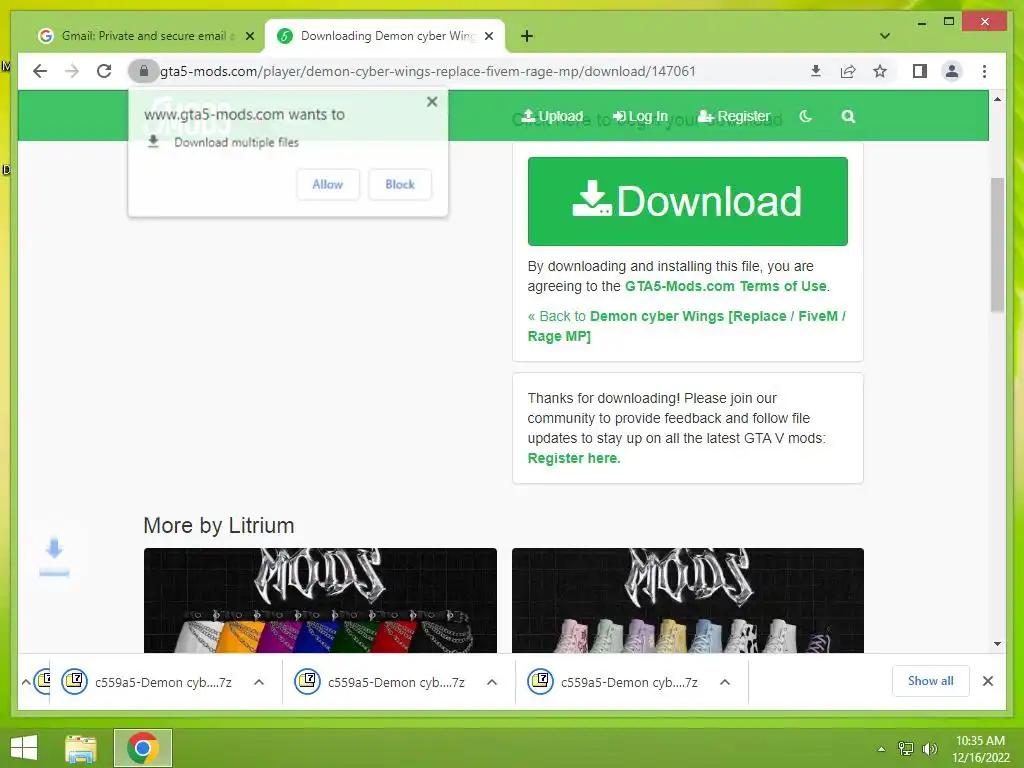Open the Upload page
The width and height of the screenshot is (1024, 768).
point(552,116)
